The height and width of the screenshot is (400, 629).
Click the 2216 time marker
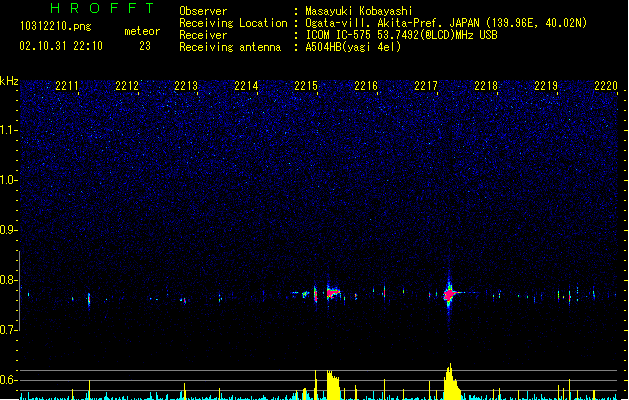[x=366, y=86]
